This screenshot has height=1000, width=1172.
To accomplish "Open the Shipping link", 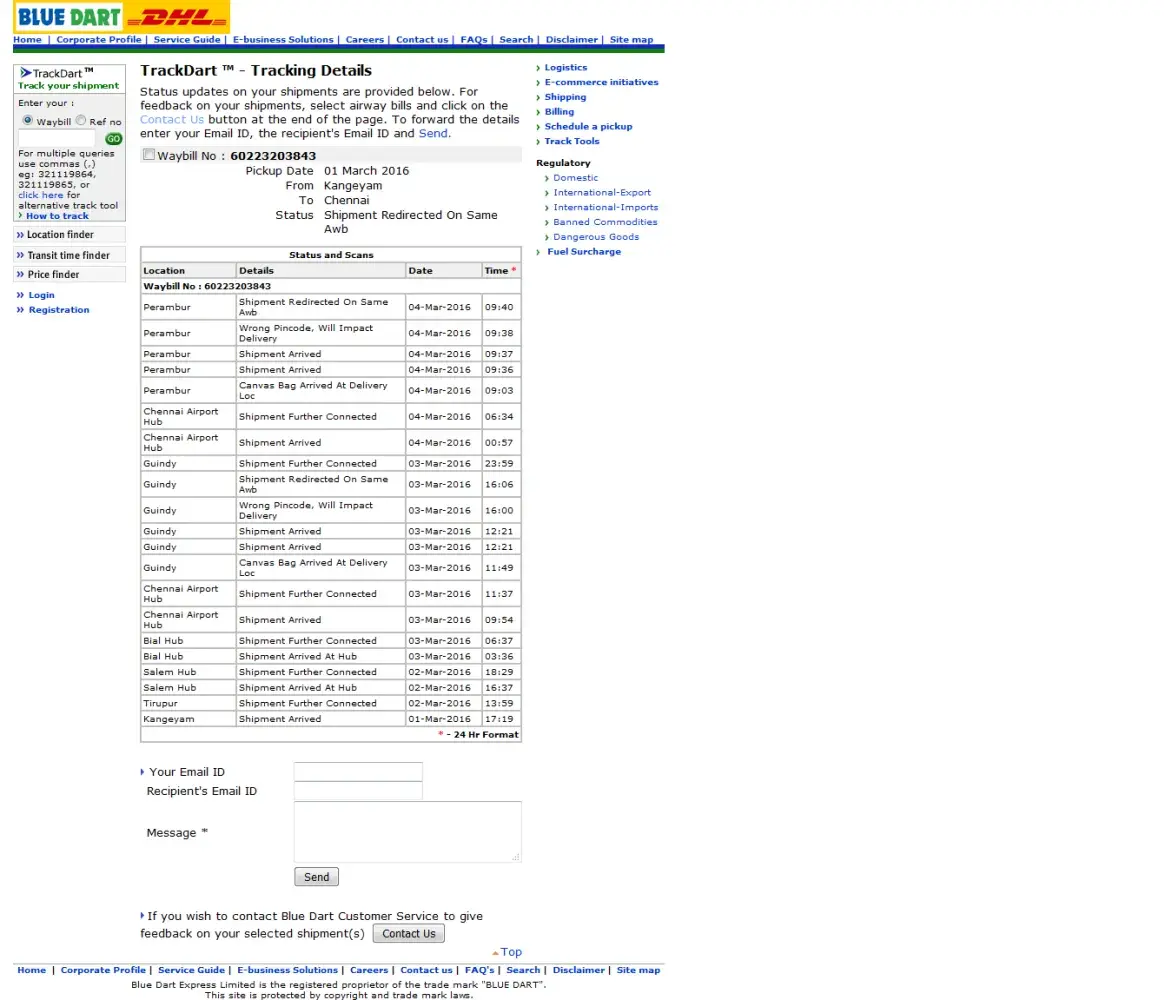I will point(565,97).
